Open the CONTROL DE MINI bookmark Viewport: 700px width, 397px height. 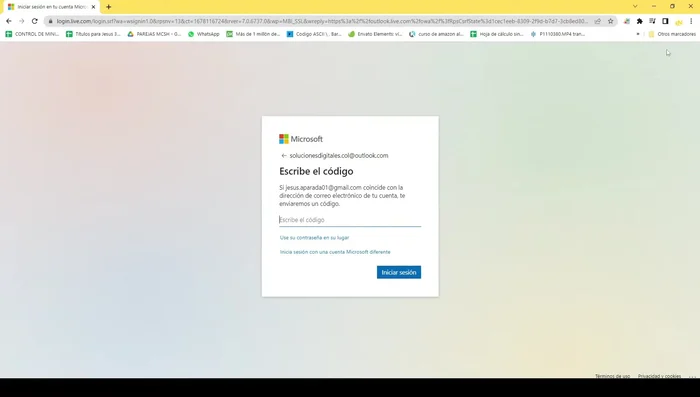(32, 34)
